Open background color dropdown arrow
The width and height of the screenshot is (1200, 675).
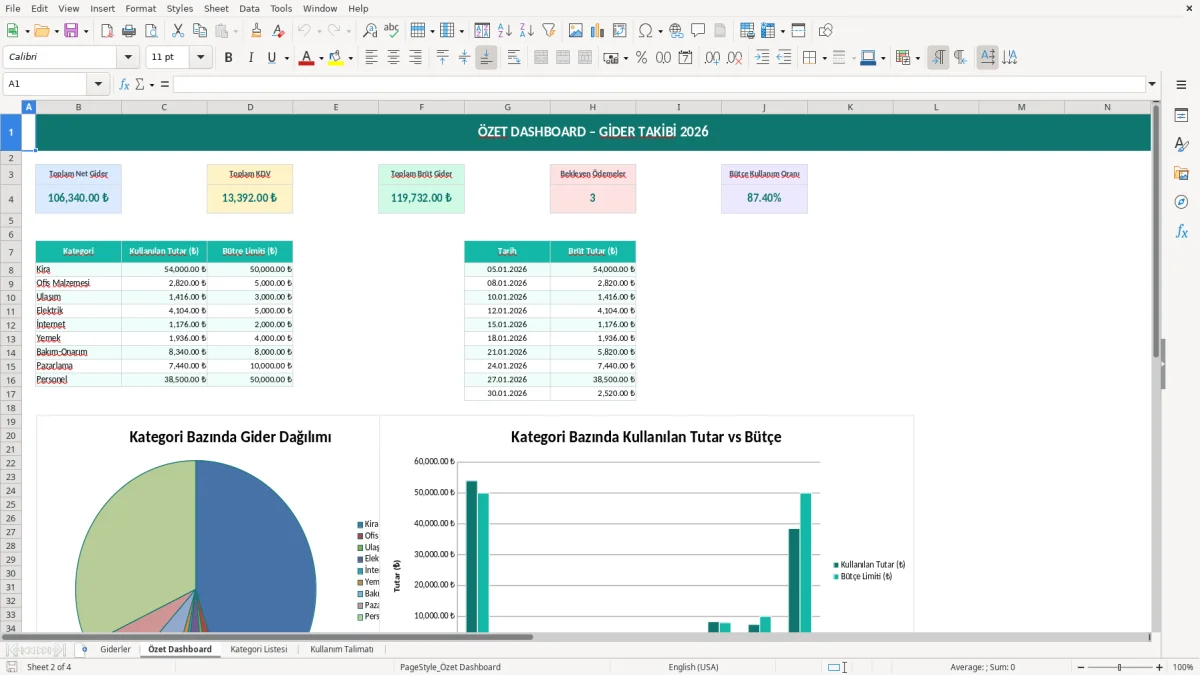(350, 58)
